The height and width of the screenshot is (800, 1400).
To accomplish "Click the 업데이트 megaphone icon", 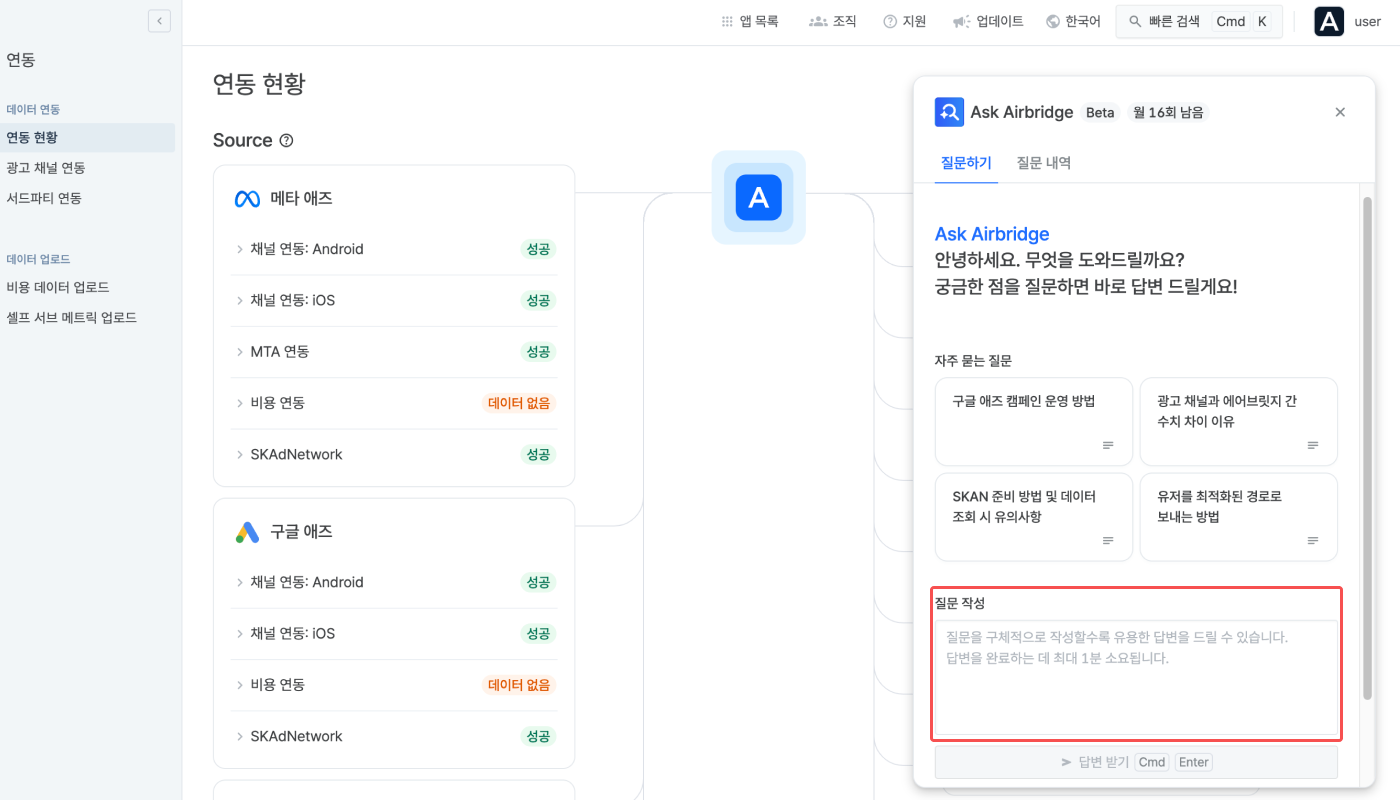I will coord(961,21).
